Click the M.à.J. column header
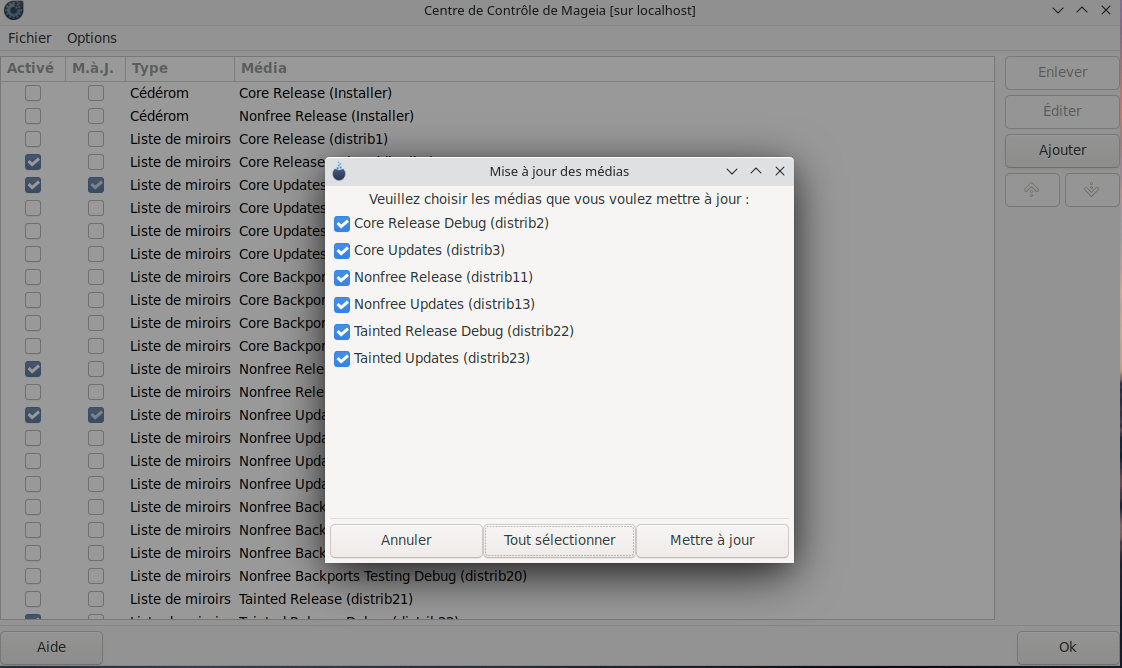The width and height of the screenshot is (1122, 668). pyautogui.click(x=95, y=69)
